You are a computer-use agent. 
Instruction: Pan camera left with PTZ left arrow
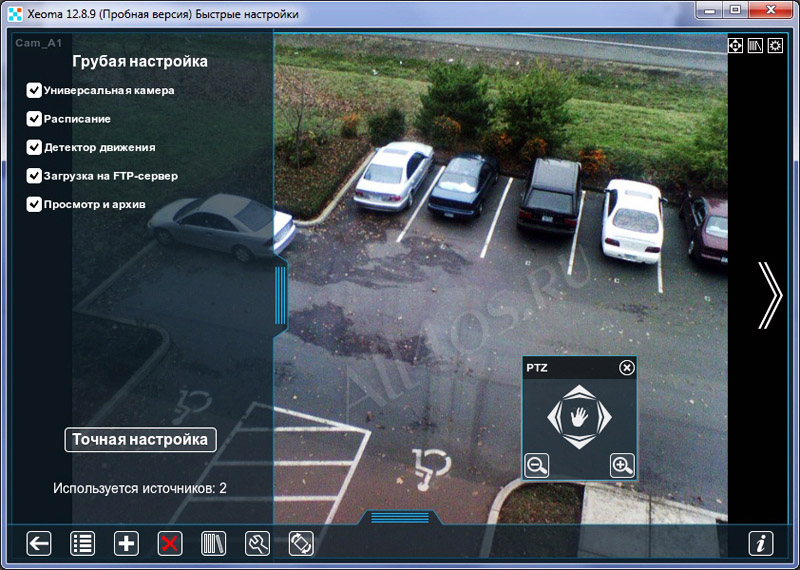click(x=553, y=417)
